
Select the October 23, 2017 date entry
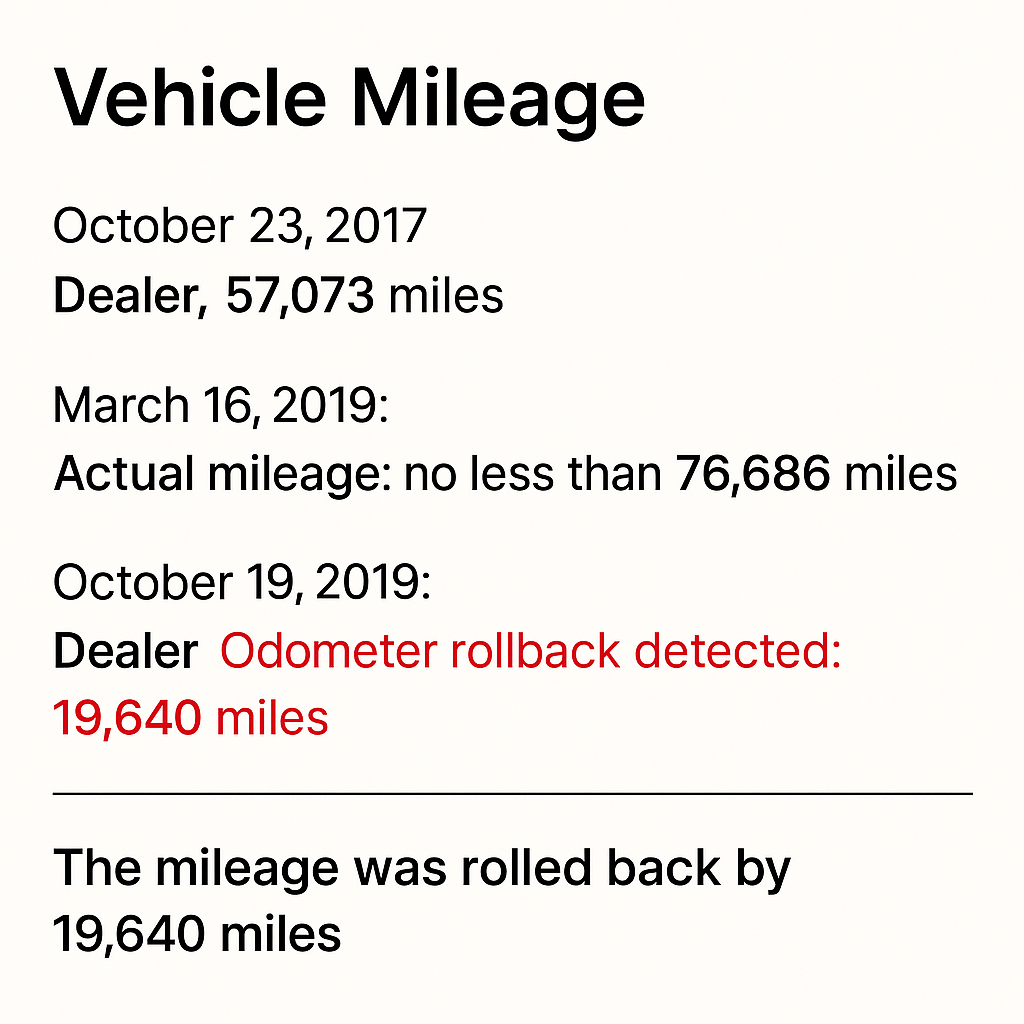point(240,227)
